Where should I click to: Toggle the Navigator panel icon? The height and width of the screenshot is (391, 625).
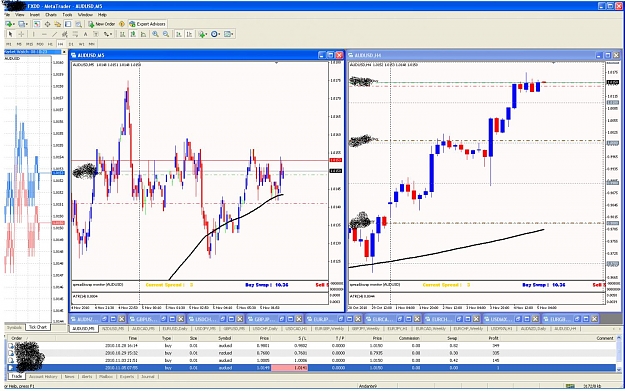click(x=58, y=24)
